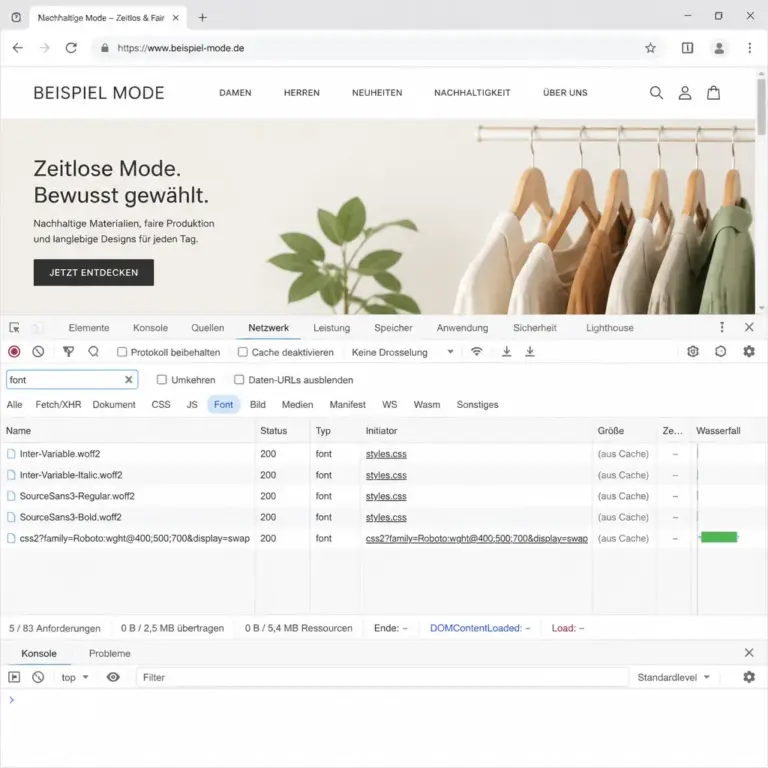Click the BEISPIEL MODE site logo
The width and height of the screenshot is (768, 768).
[99, 93]
